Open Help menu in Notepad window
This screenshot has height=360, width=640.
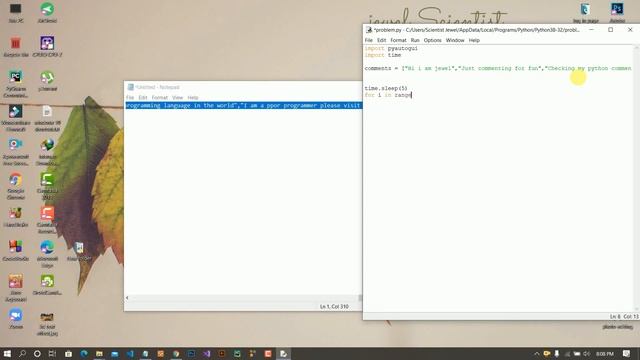click(x=193, y=98)
